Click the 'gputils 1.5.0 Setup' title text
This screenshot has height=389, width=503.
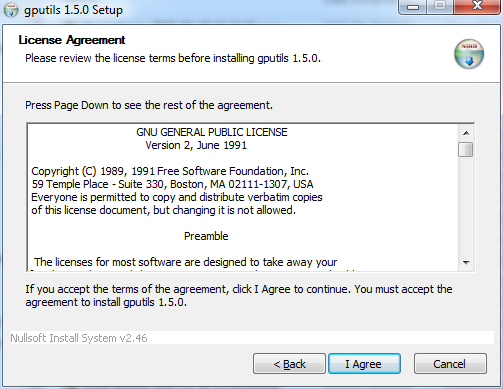tap(73, 10)
